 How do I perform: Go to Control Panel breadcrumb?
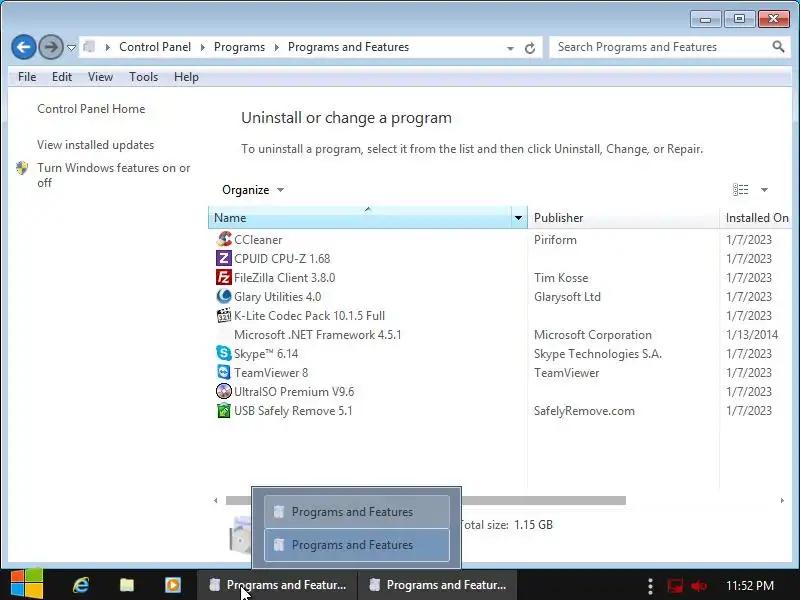coord(155,47)
